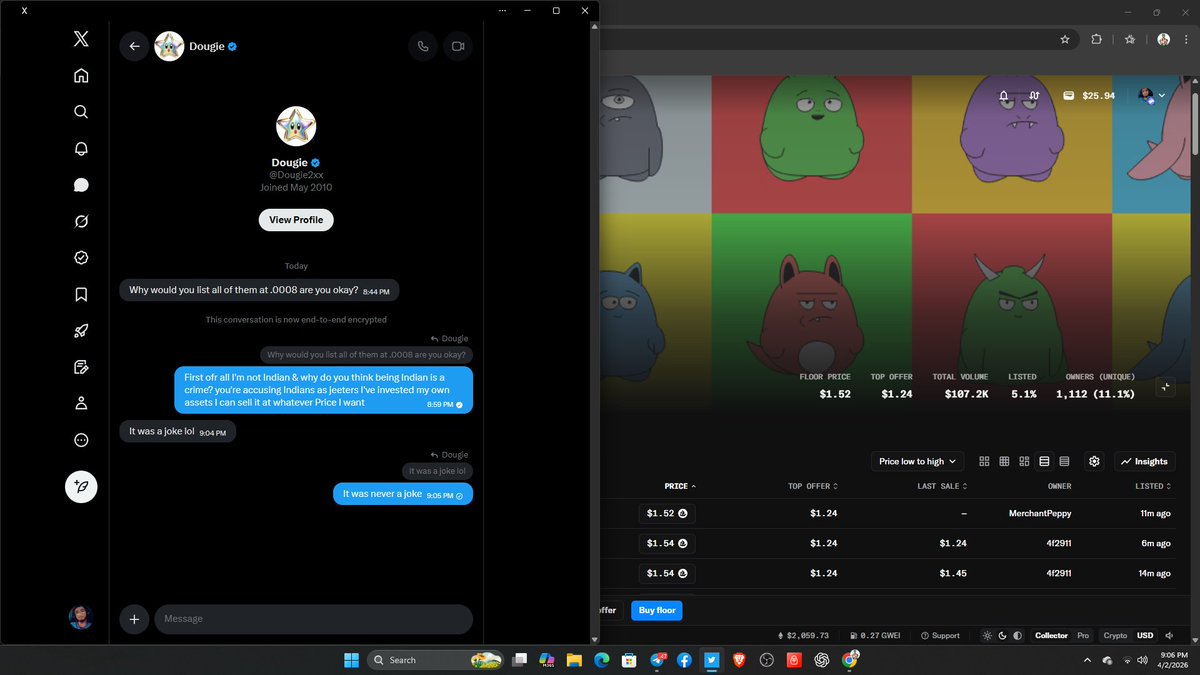Open wallet balance showing $25.94
This screenshot has width=1200, height=675.
coord(1088,96)
